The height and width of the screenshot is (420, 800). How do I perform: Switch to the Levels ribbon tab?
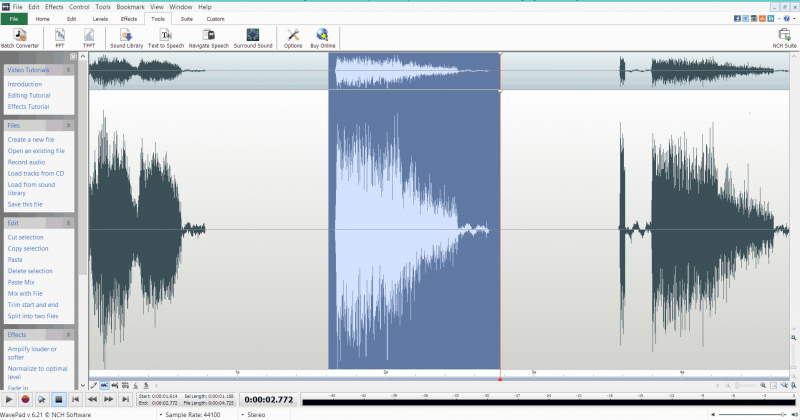[100, 19]
